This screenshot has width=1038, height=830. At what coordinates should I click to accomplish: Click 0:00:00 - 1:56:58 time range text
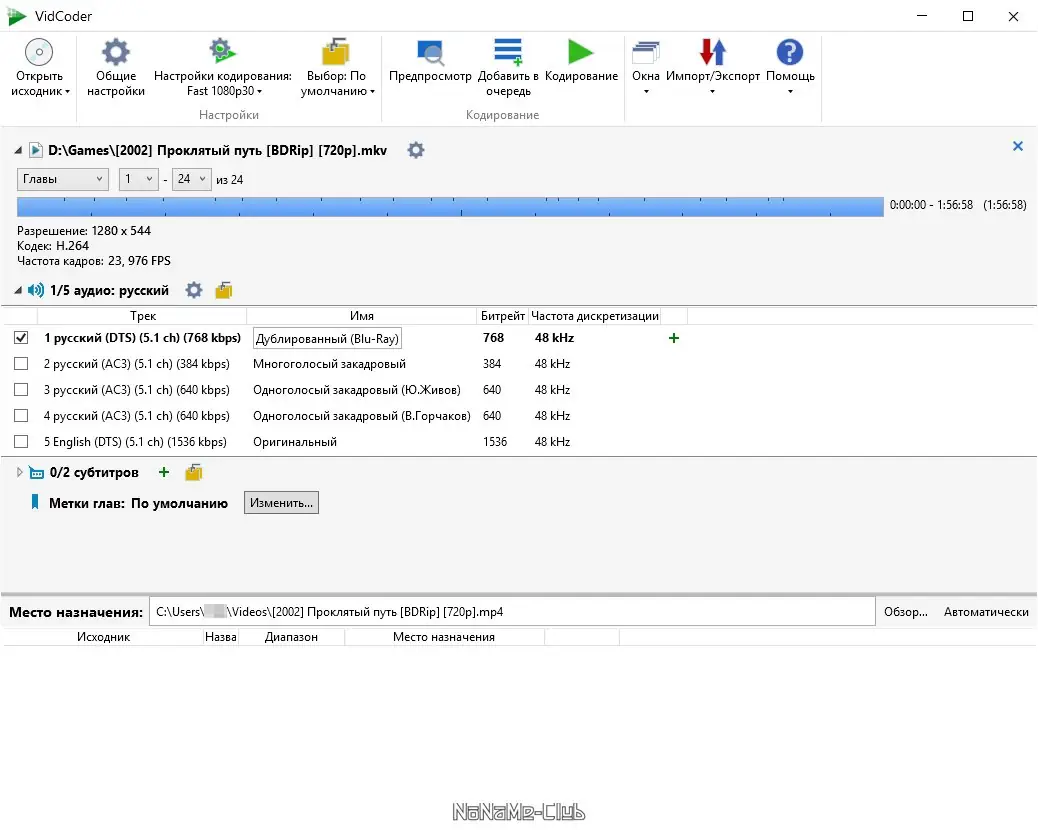(931, 205)
